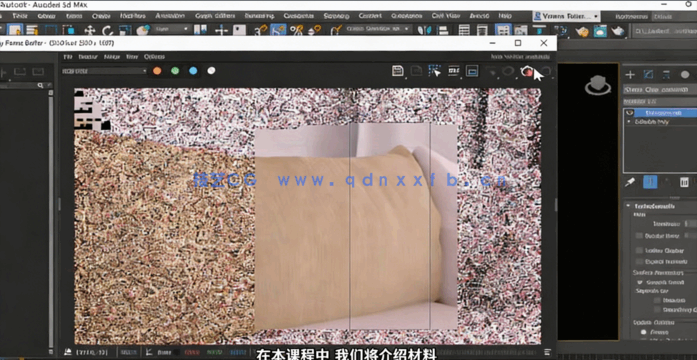Open frame buffer Options menu
The height and width of the screenshot is (360, 697).
pos(154,56)
